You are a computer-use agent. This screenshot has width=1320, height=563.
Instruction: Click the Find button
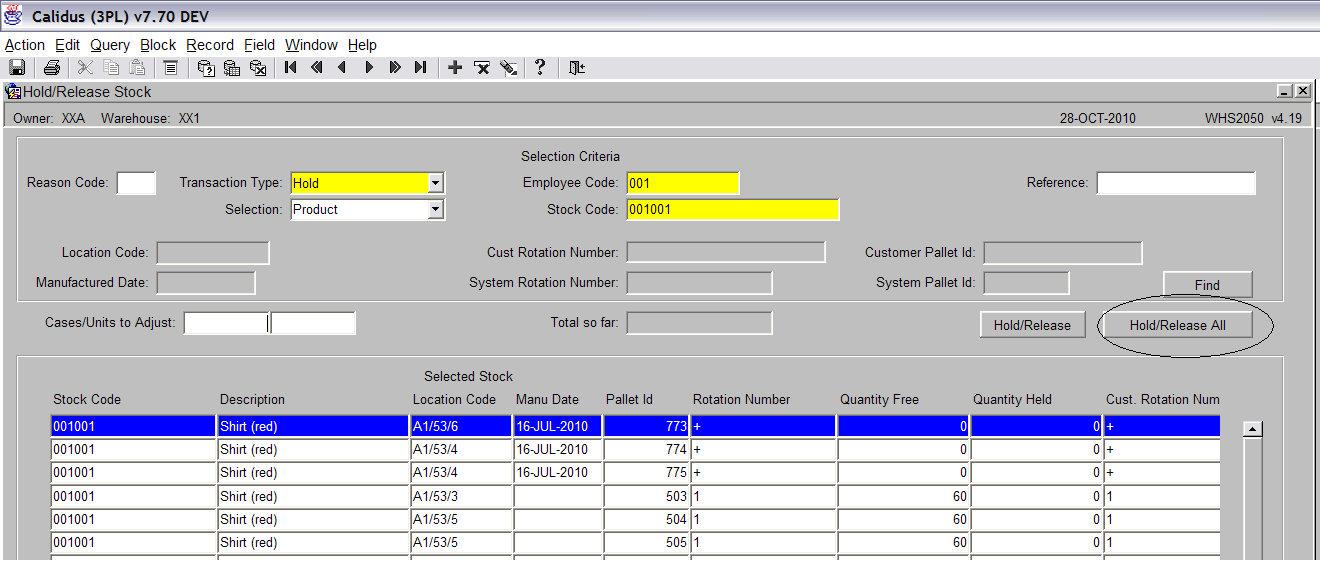tap(1207, 285)
